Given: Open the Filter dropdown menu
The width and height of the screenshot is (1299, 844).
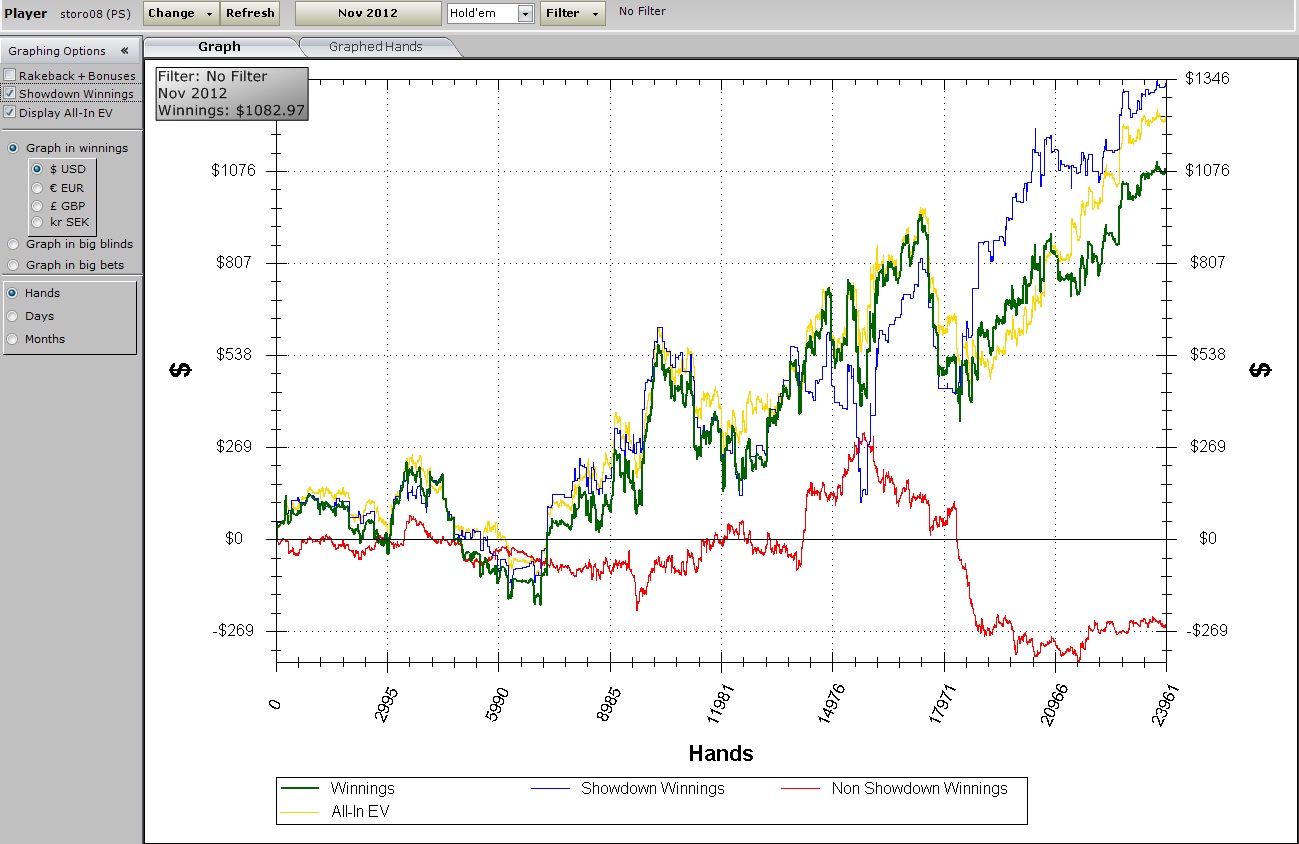Looking at the screenshot, I should click(572, 13).
